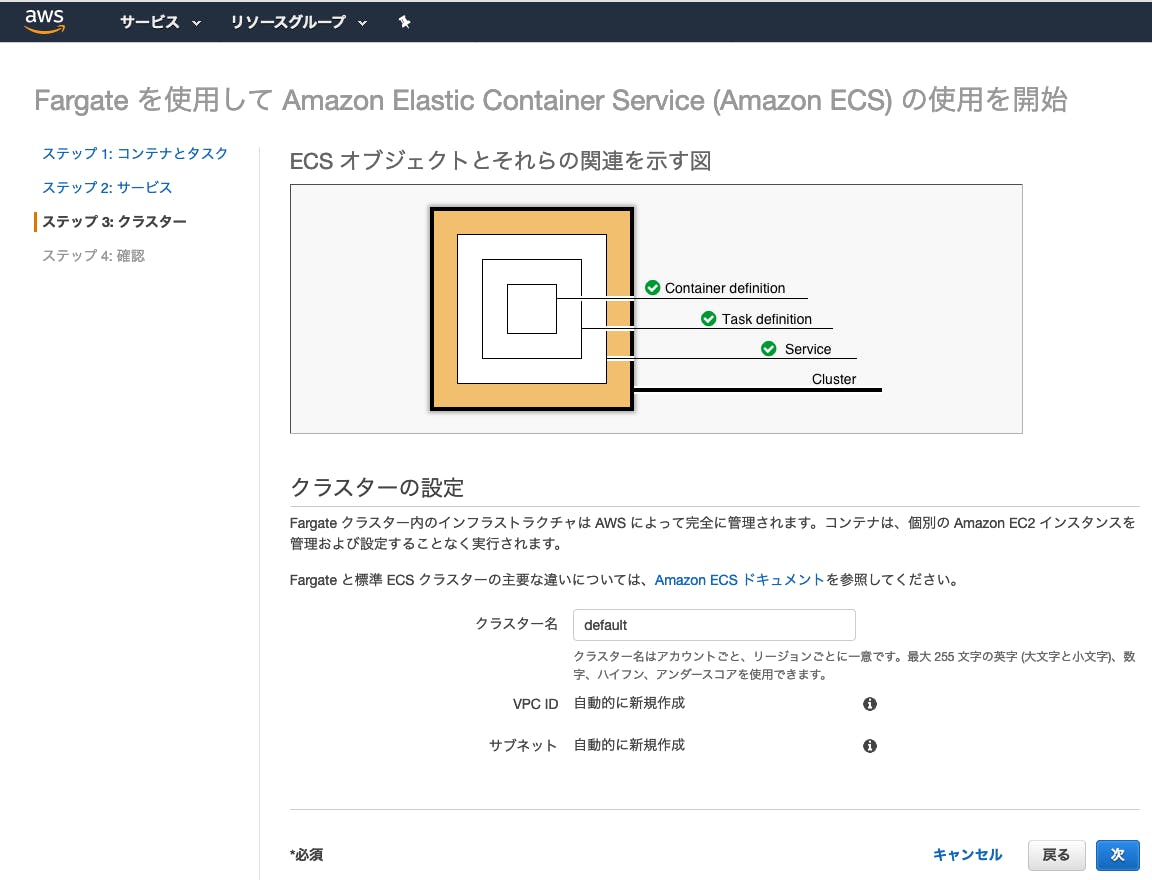The image size is (1152, 880).
Task: Select ステップ 4: 確認 step
Action: click(93, 256)
